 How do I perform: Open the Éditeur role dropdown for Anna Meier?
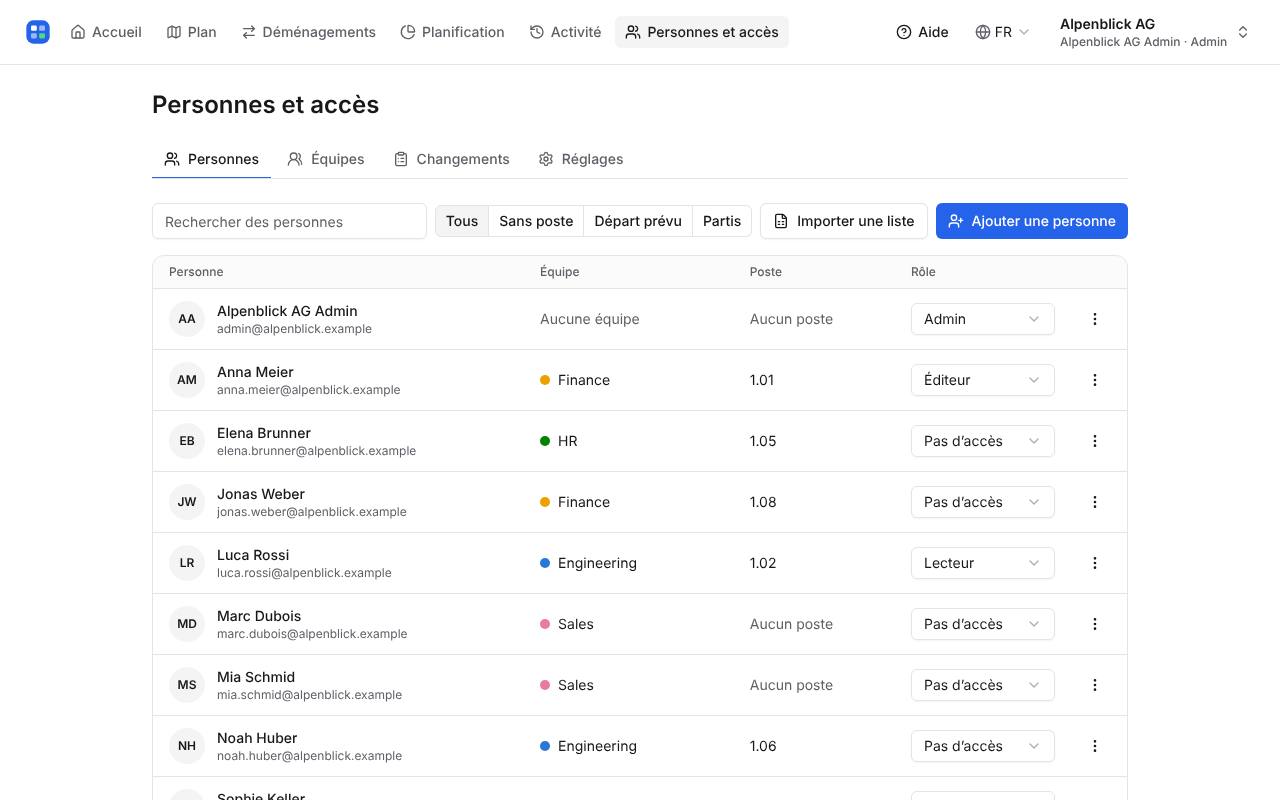point(982,380)
